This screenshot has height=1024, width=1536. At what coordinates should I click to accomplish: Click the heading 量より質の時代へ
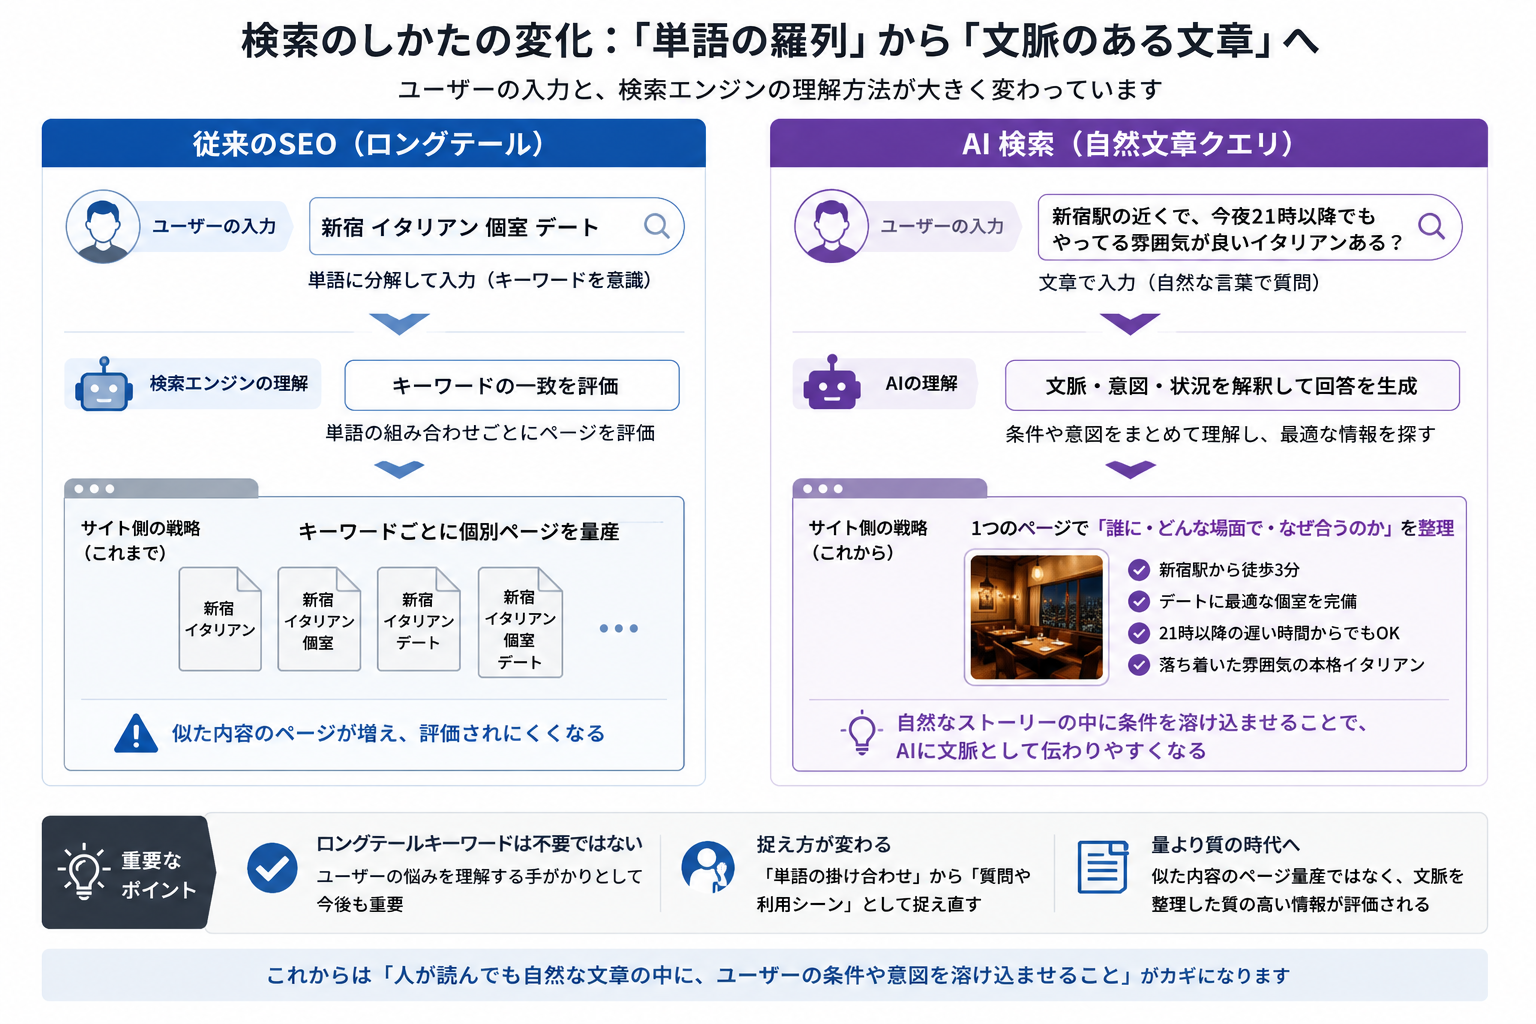(x=1225, y=844)
